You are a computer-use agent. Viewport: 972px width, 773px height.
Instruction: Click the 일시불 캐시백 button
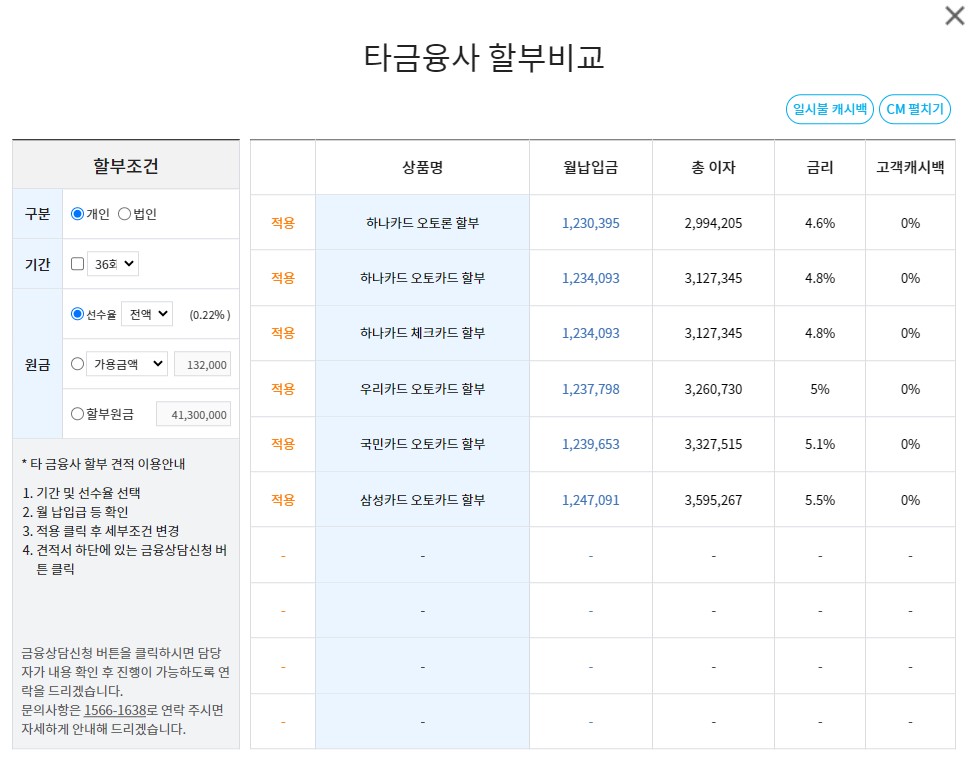(829, 109)
